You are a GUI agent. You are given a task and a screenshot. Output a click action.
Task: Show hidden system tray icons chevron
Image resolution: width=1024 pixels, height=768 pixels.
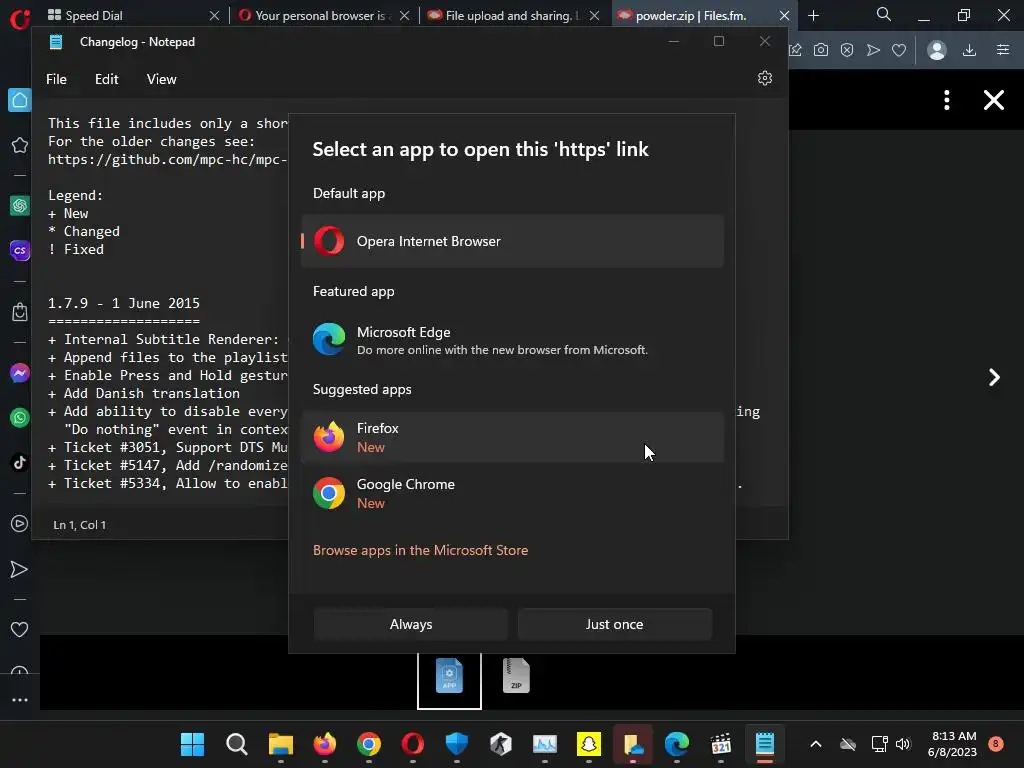tap(816, 744)
